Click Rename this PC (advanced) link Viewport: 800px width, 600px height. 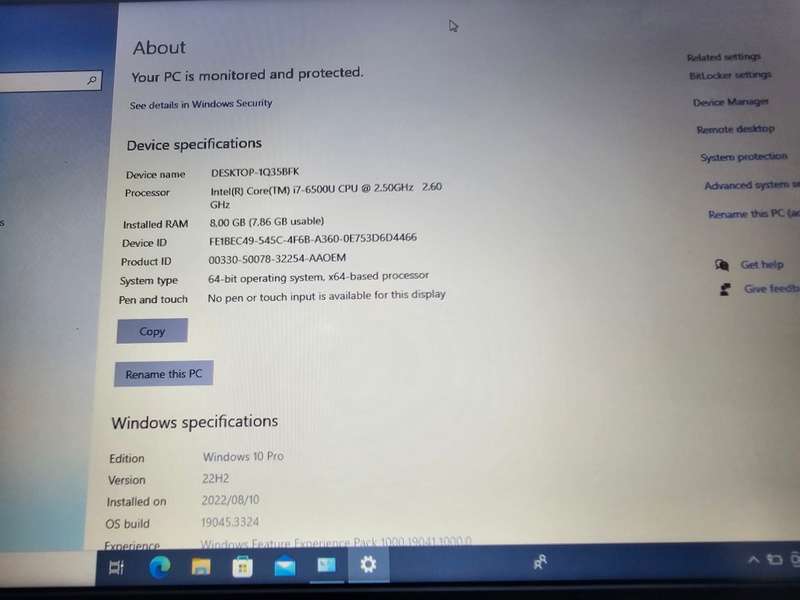(754, 214)
